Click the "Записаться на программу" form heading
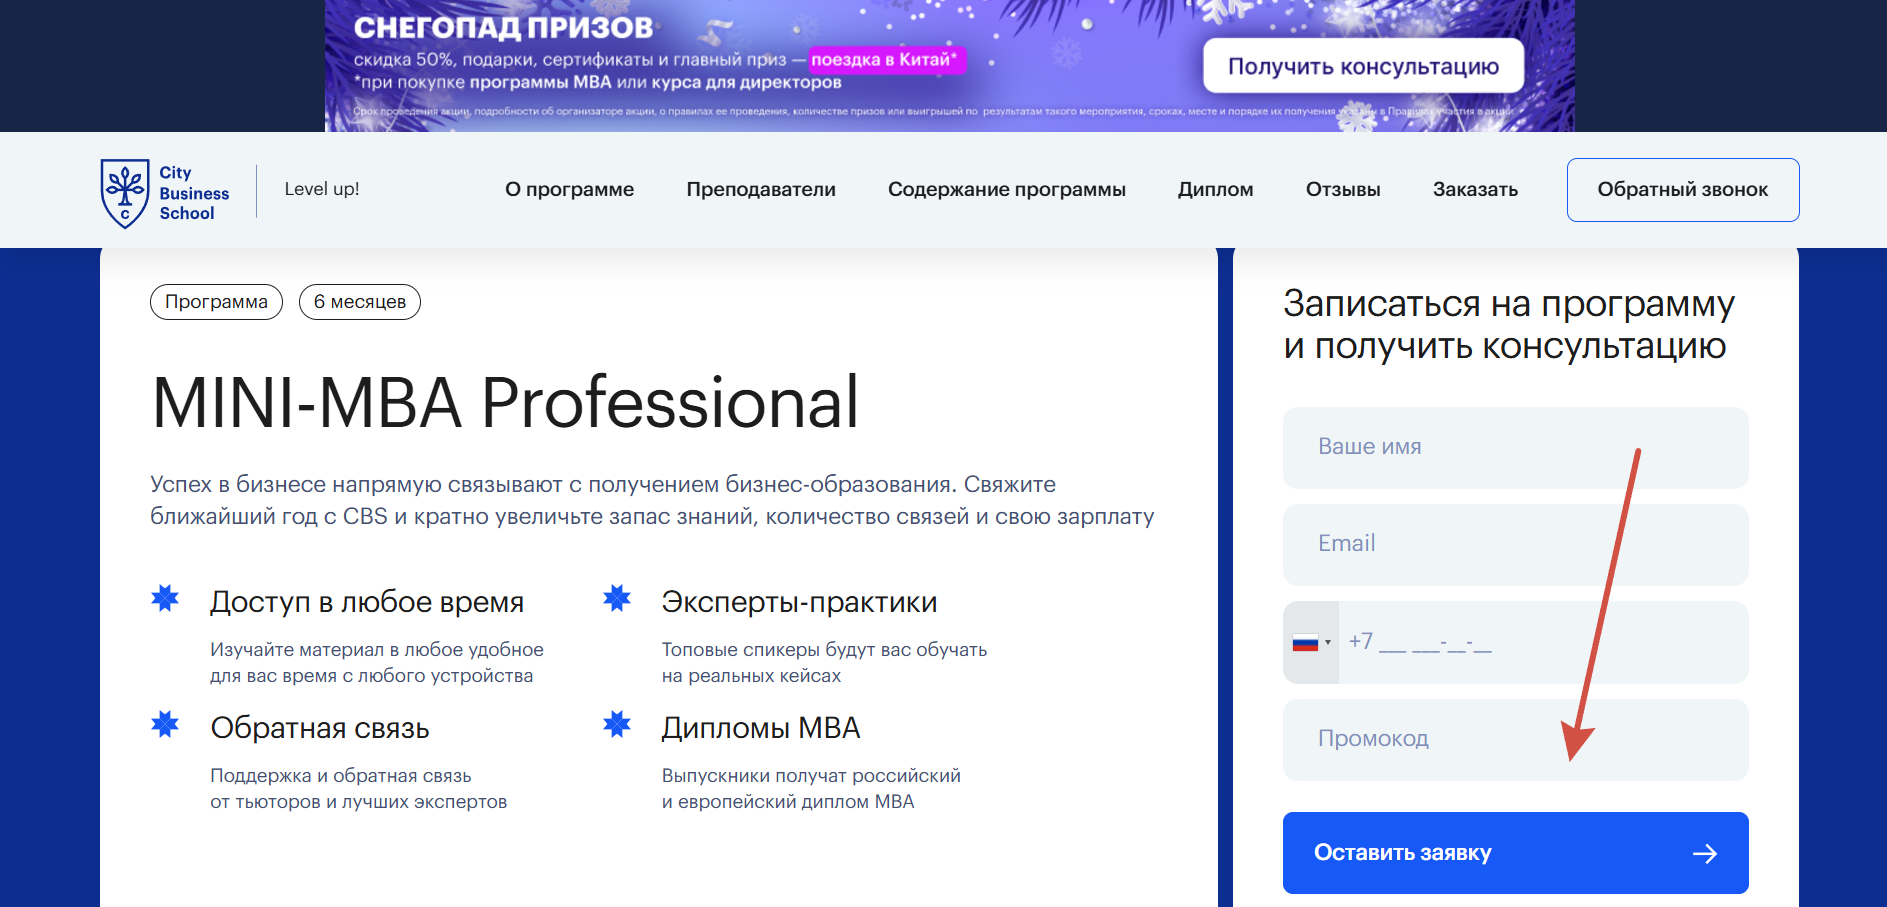The image size is (1887, 907). [1509, 303]
